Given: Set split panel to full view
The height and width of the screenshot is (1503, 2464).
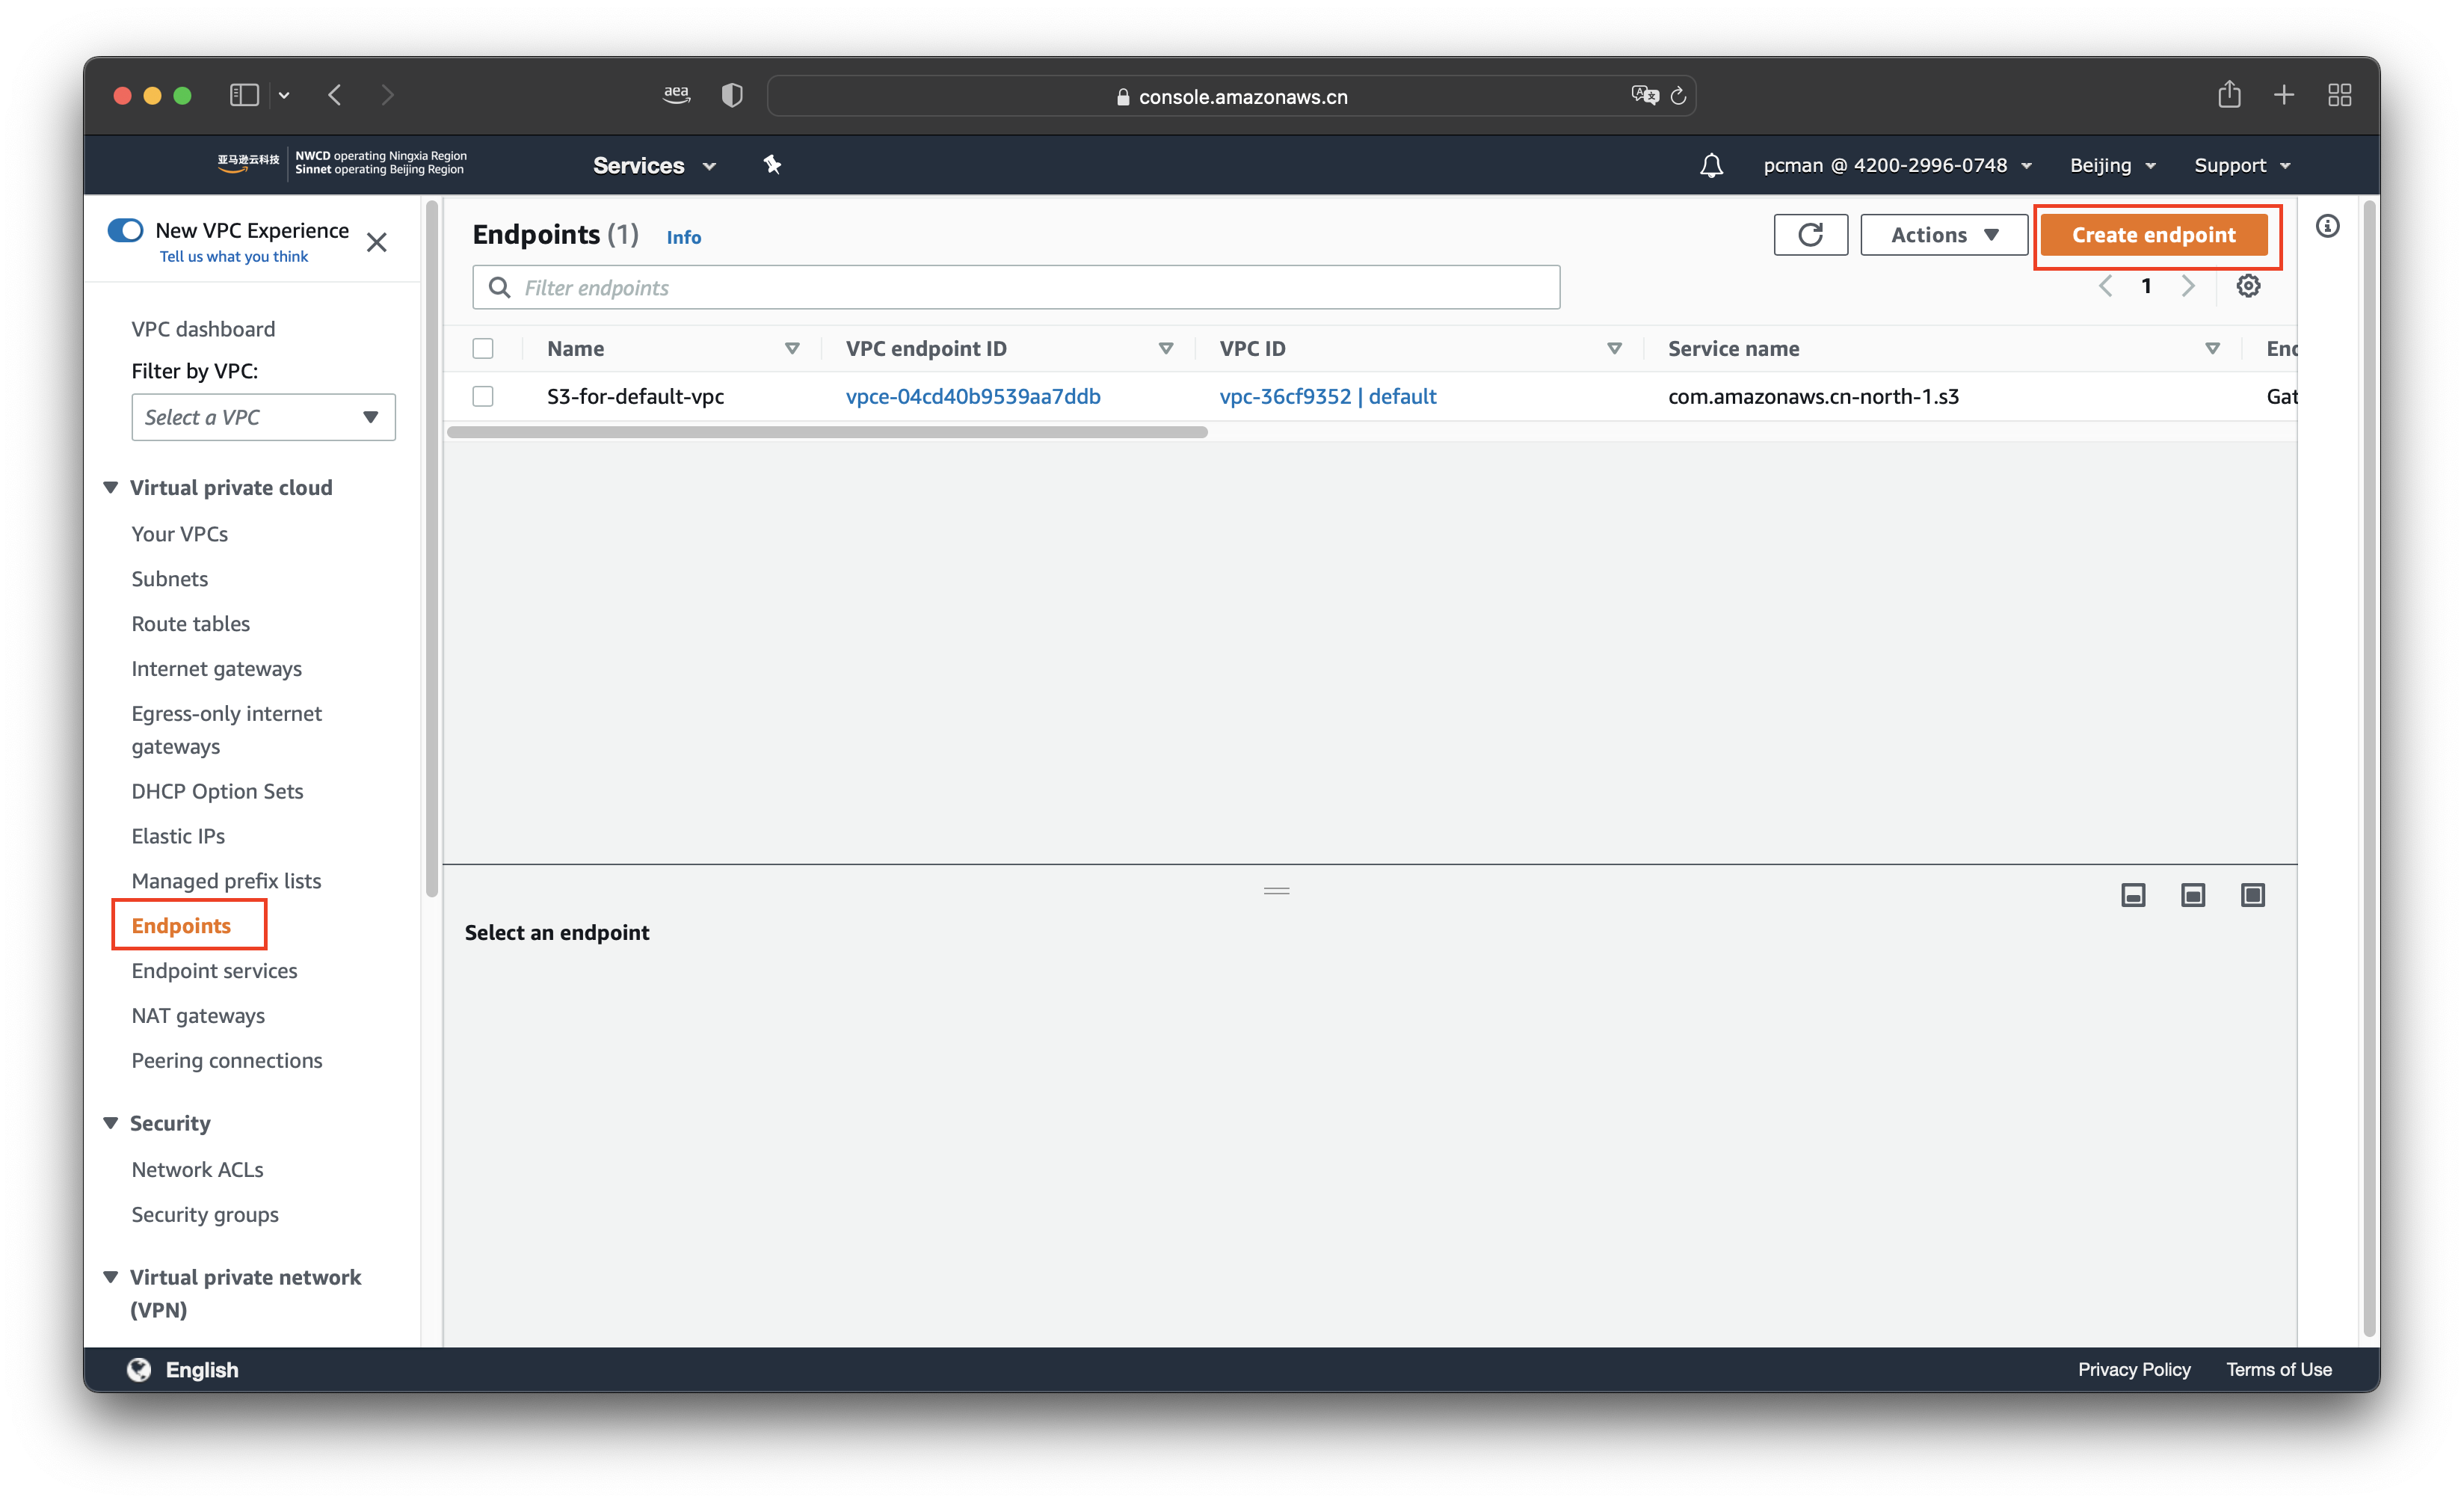Looking at the screenshot, I should point(2253,895).
